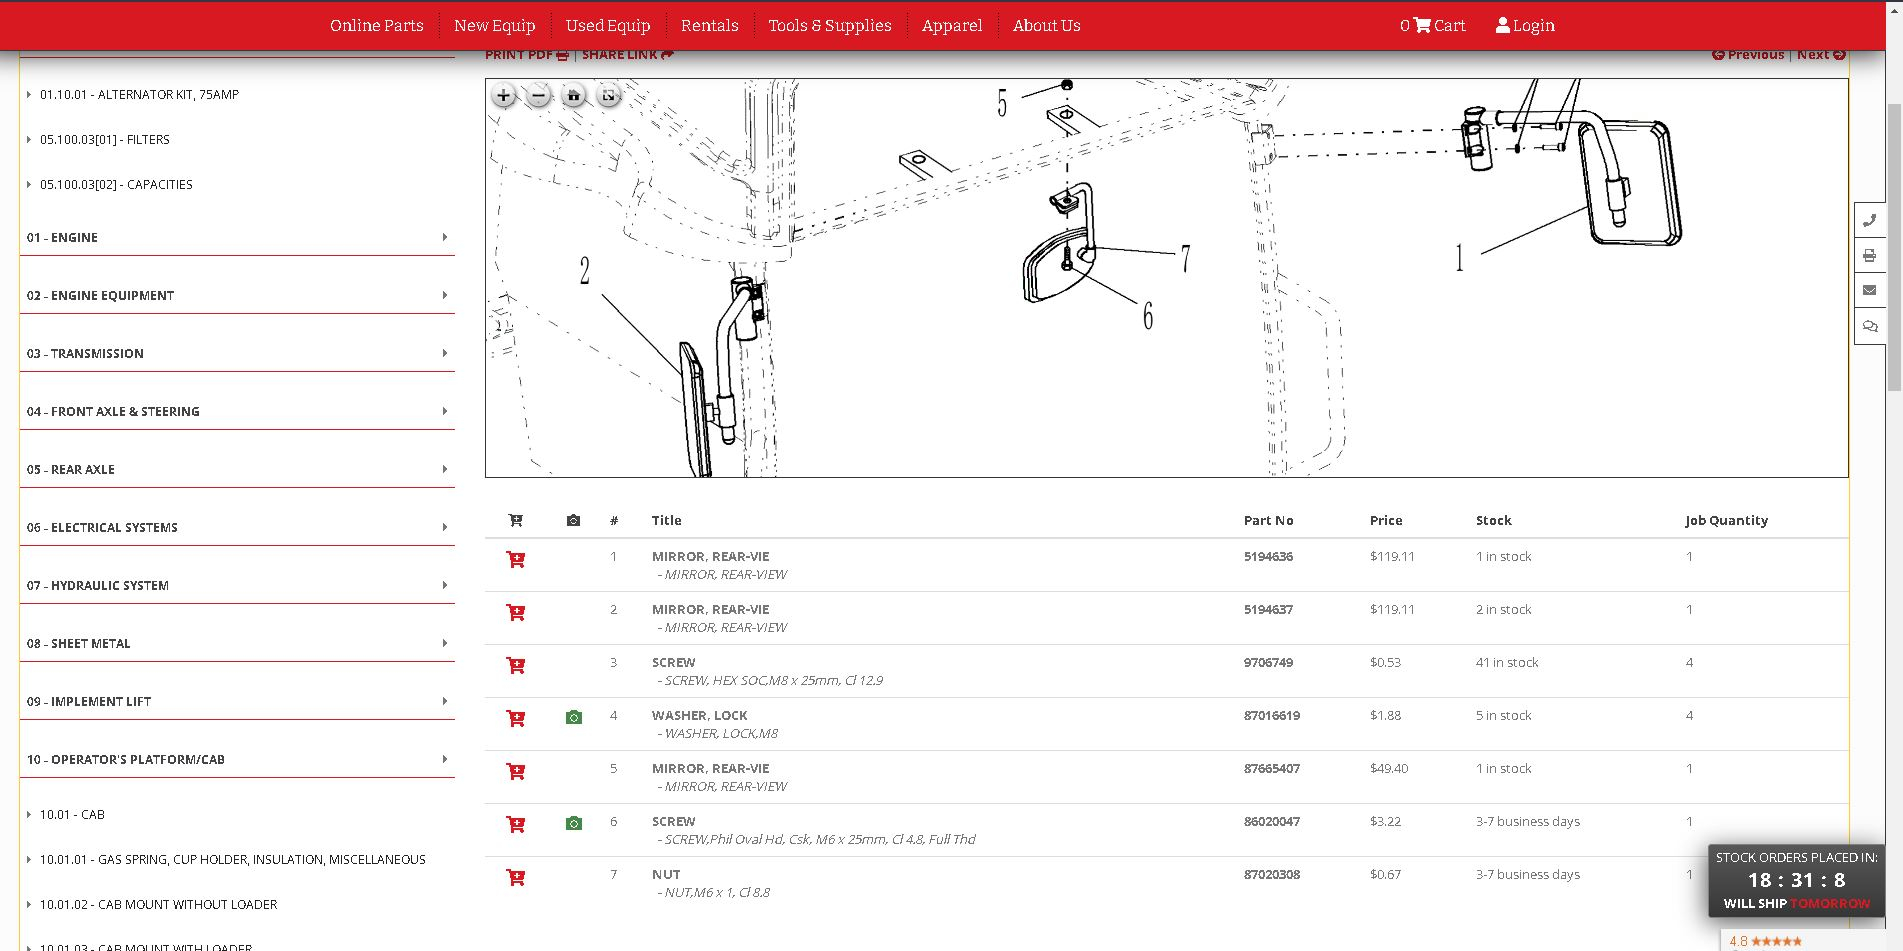
Task: Go to Previous diagram
Action: 1748,55
